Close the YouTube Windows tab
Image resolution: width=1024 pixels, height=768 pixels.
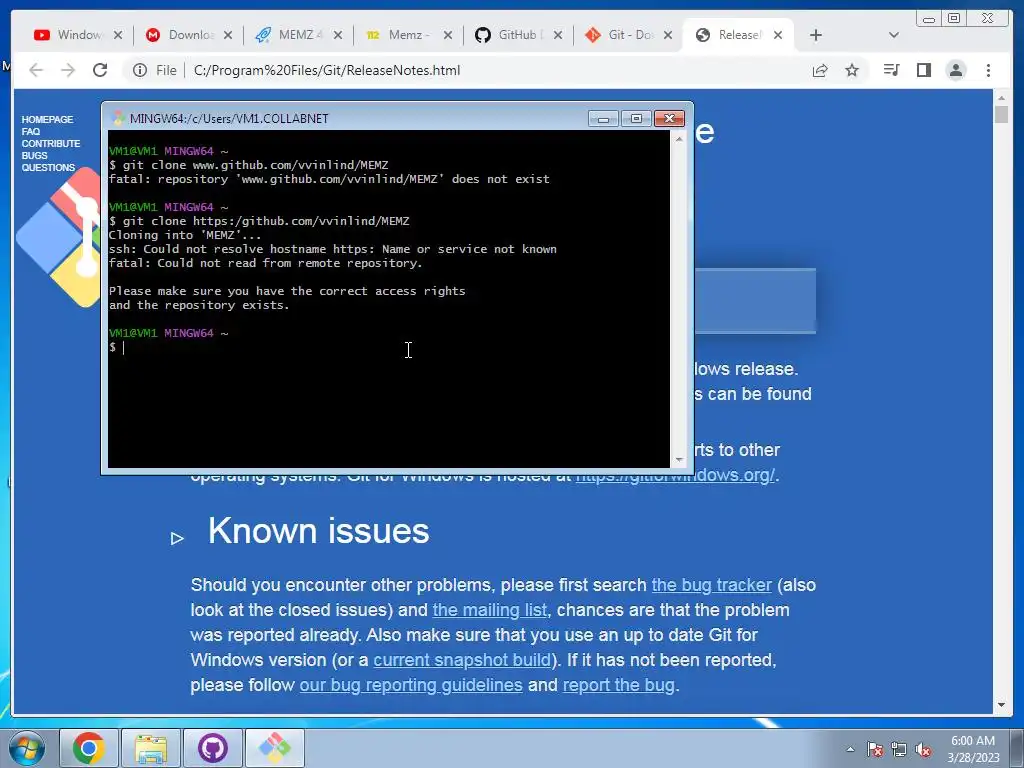[118, 35]
